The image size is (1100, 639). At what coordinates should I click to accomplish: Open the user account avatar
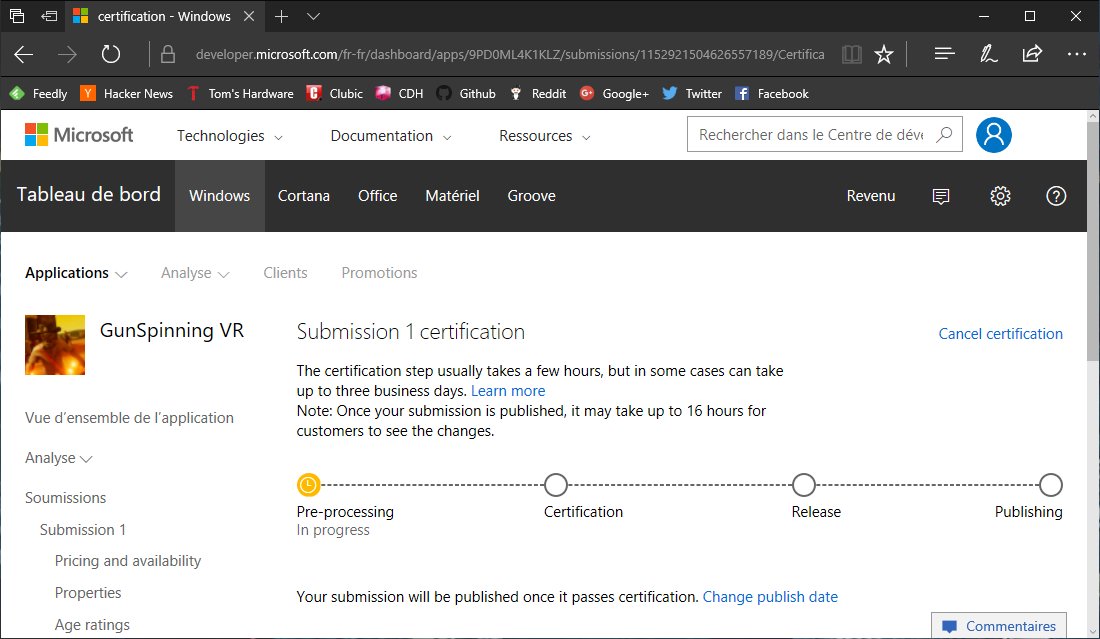(x=993, y=135)
